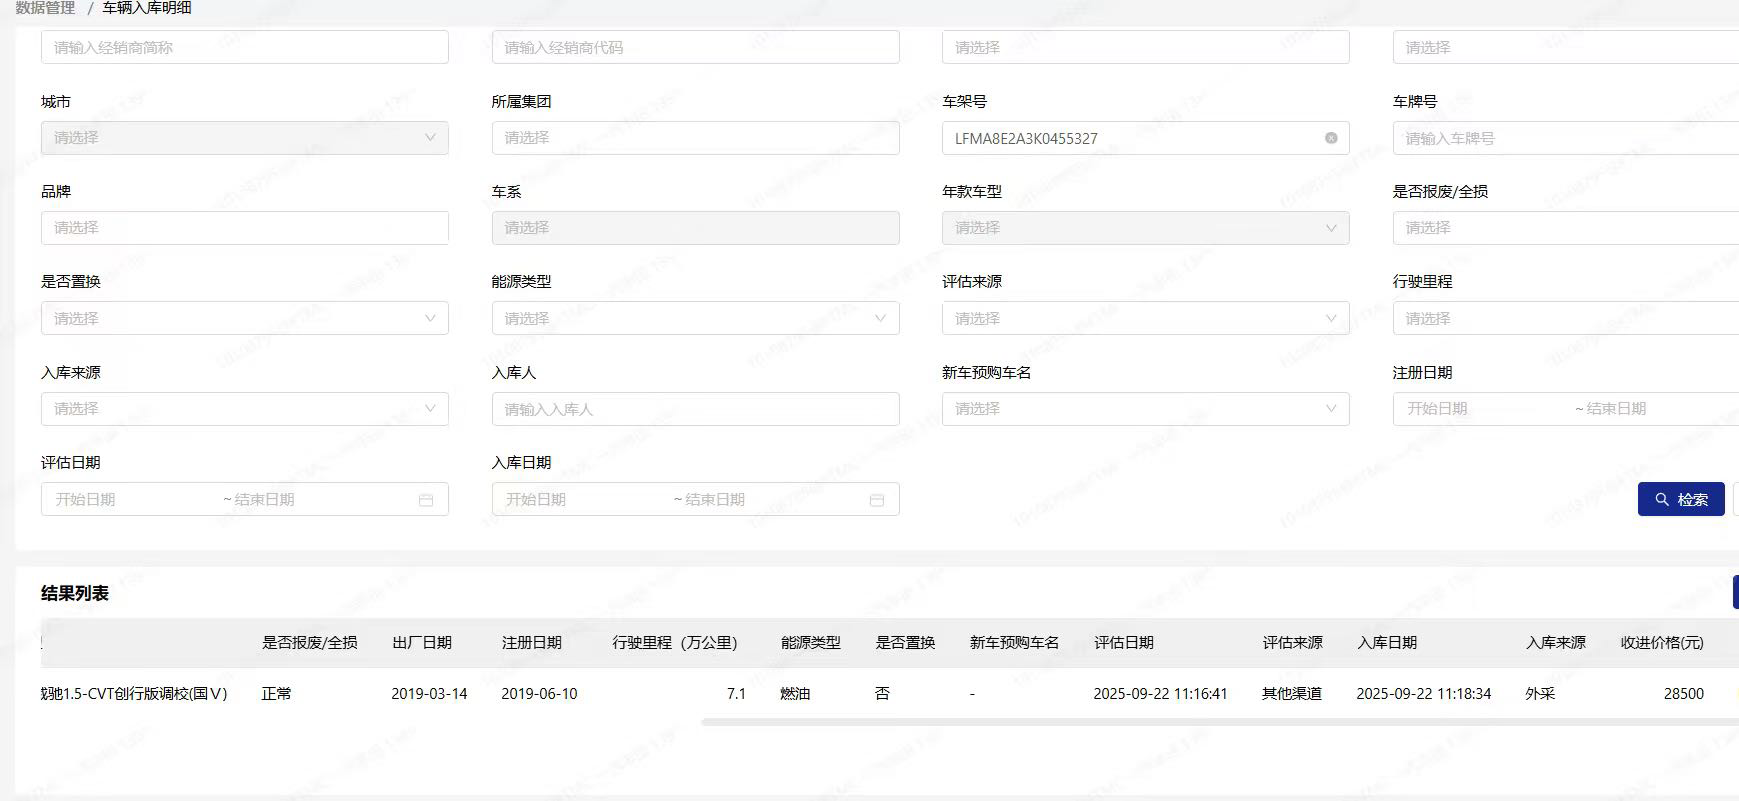Click into the 车牌号 input field
The width and height of the screenshot is (1739, 801).
click(1566, 138)
